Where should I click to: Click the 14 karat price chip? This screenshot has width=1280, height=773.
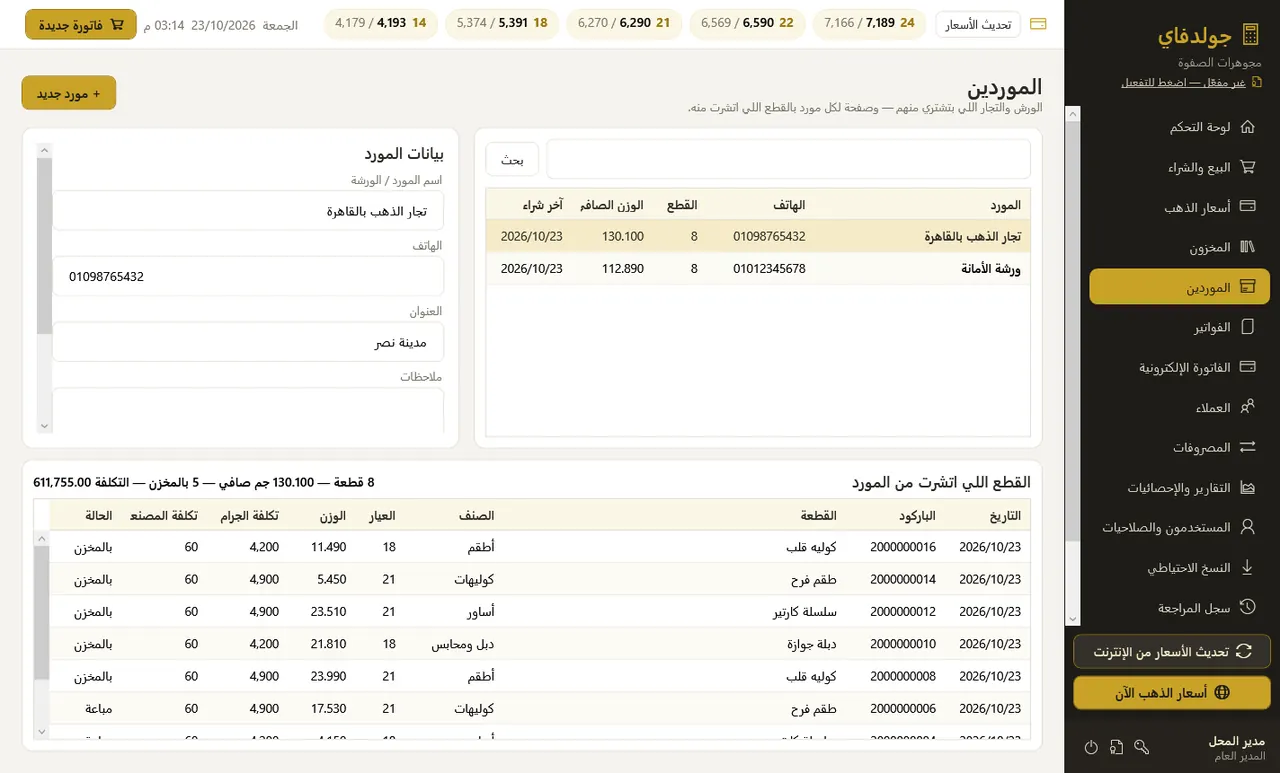[381, 23]
